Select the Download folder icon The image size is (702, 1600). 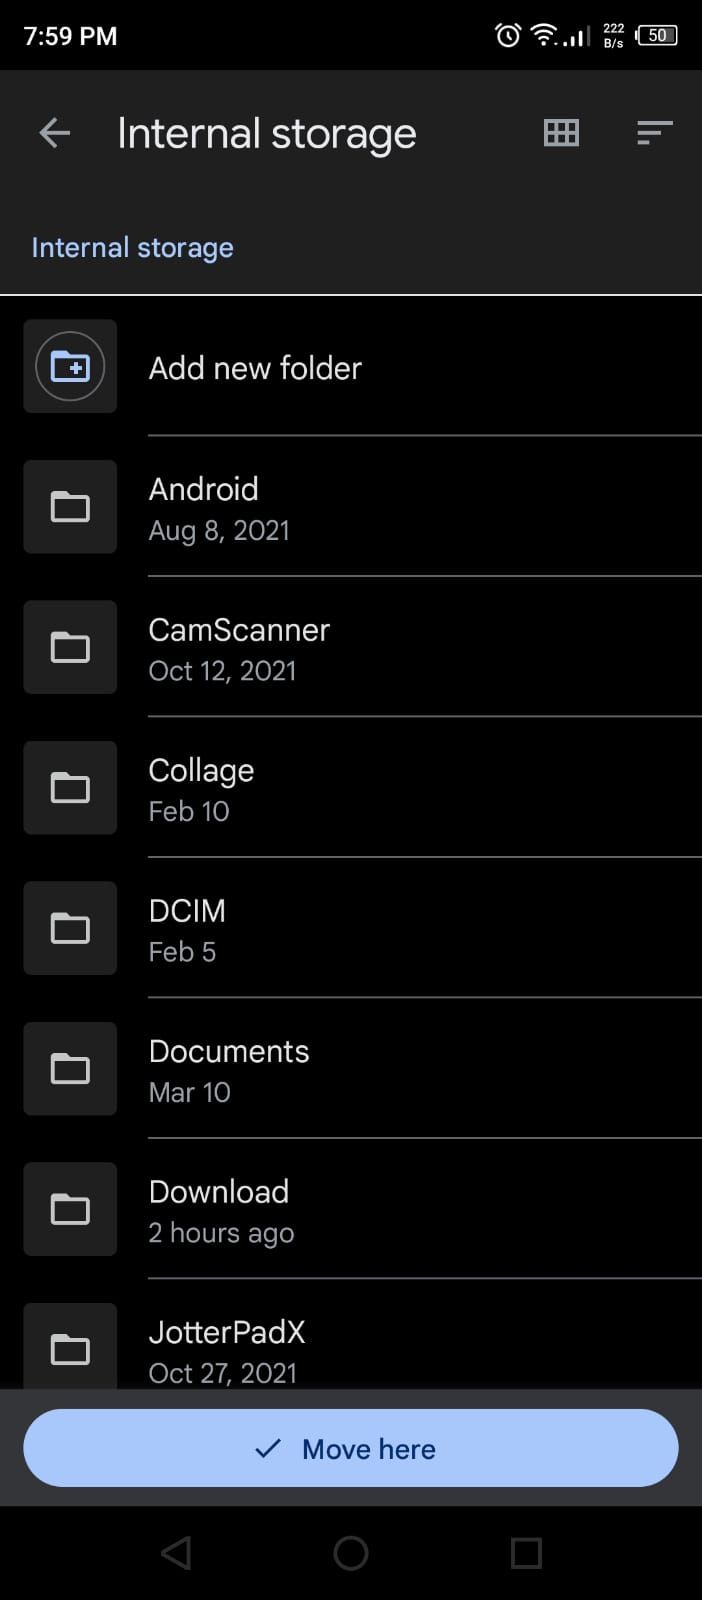(x=70, y=1209)
